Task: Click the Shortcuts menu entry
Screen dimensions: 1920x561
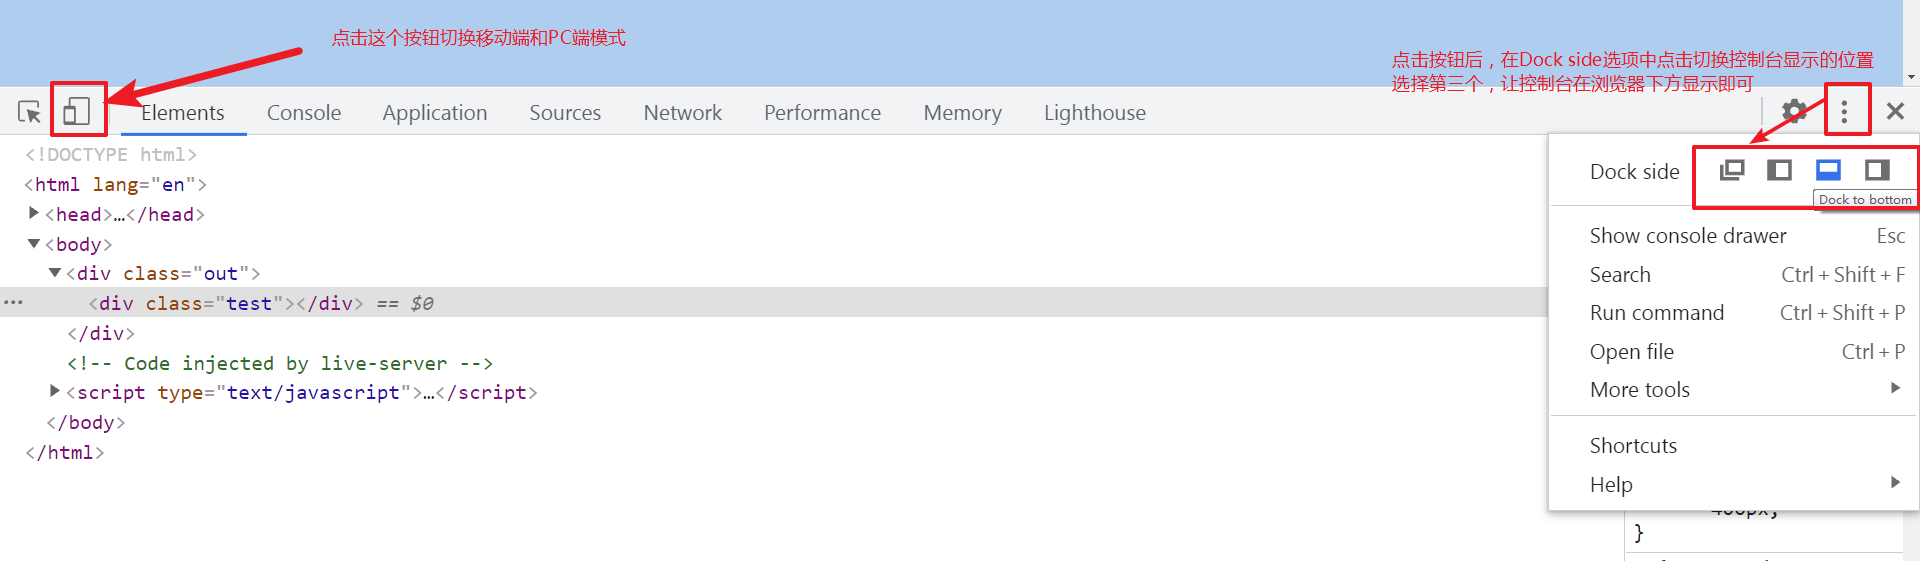Action: (x=1633, y=446)
